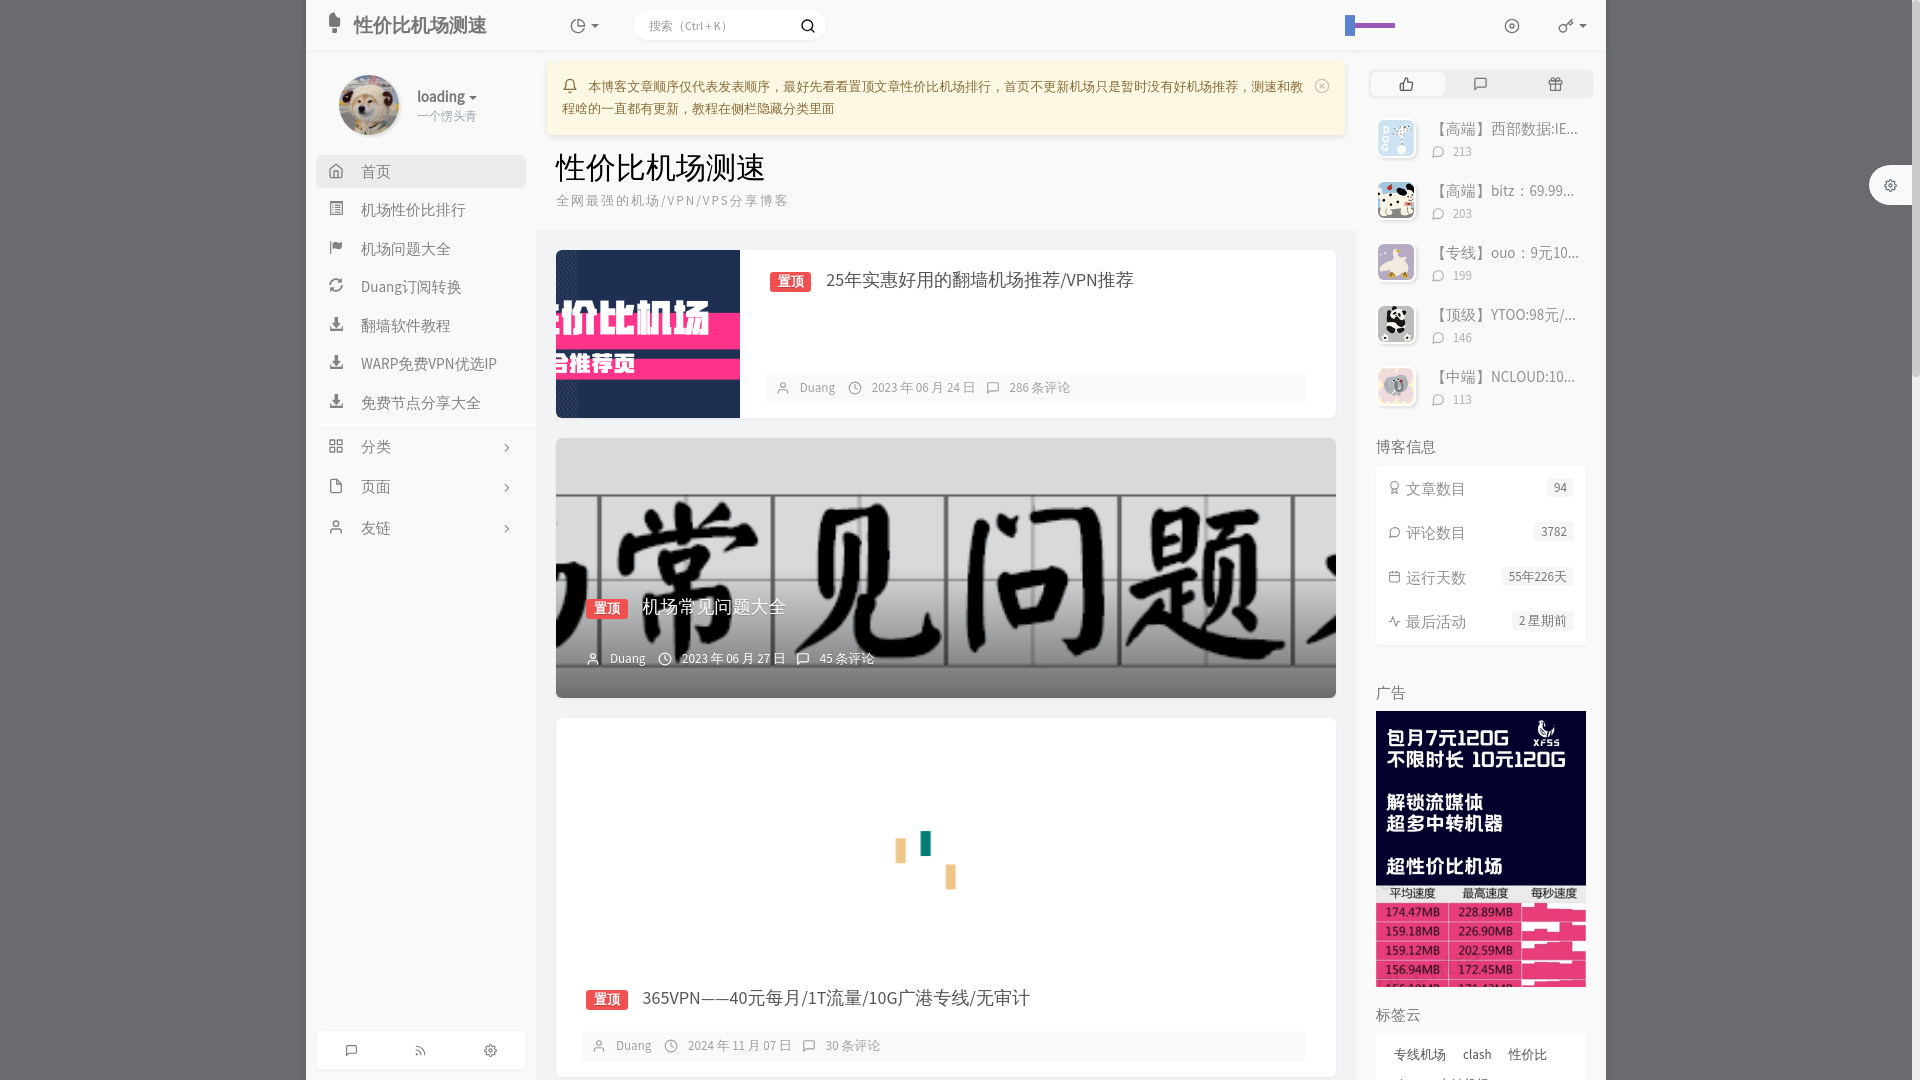Click the 最后活动 2 星期前 entry
The height and width of the screenshot is (1080, 1920).
[x=1481, y=622]
